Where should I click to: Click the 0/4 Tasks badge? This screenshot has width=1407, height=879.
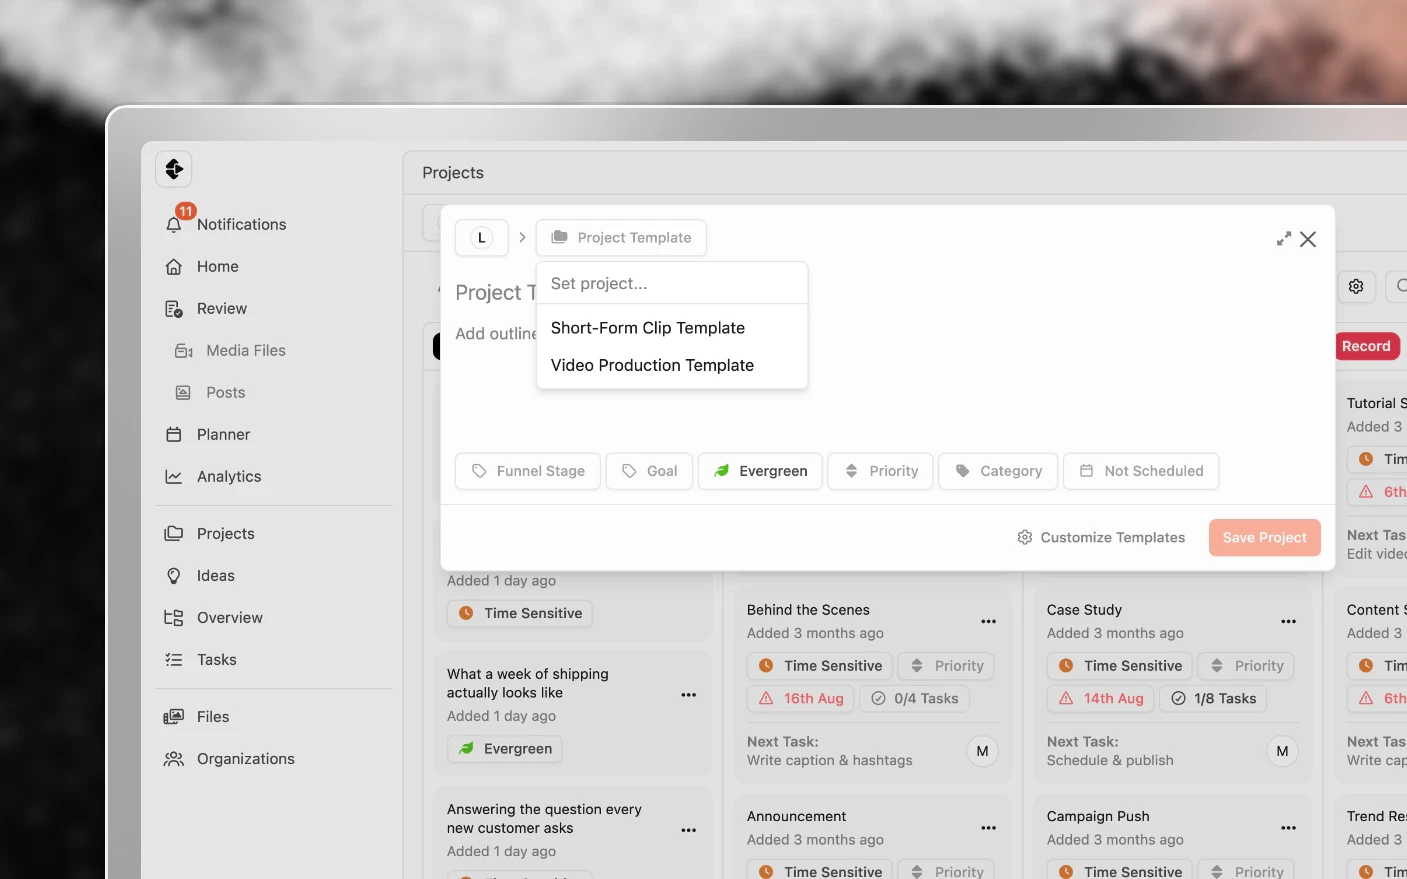914,699
